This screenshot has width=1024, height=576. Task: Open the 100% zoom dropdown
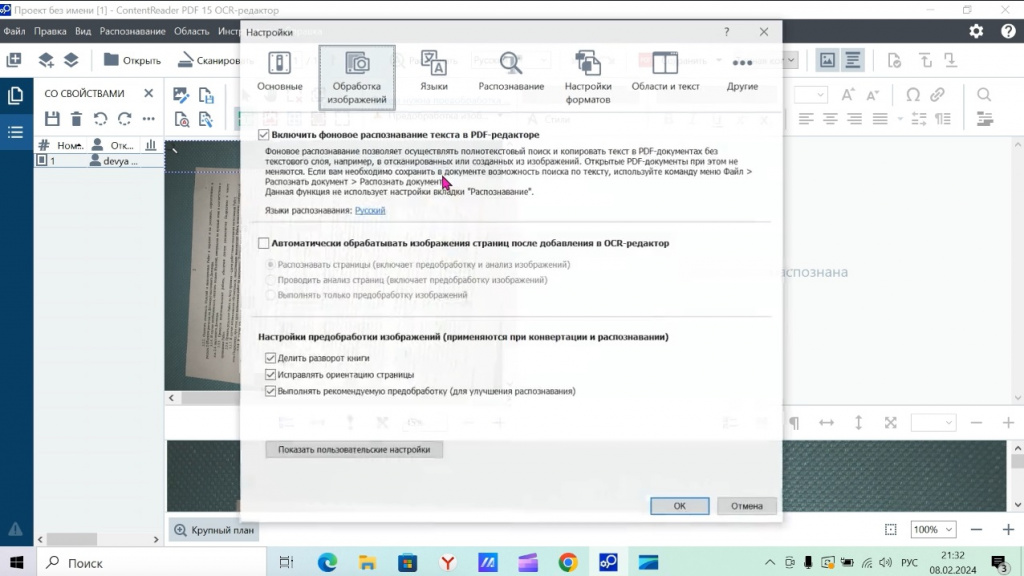[933, 530]
